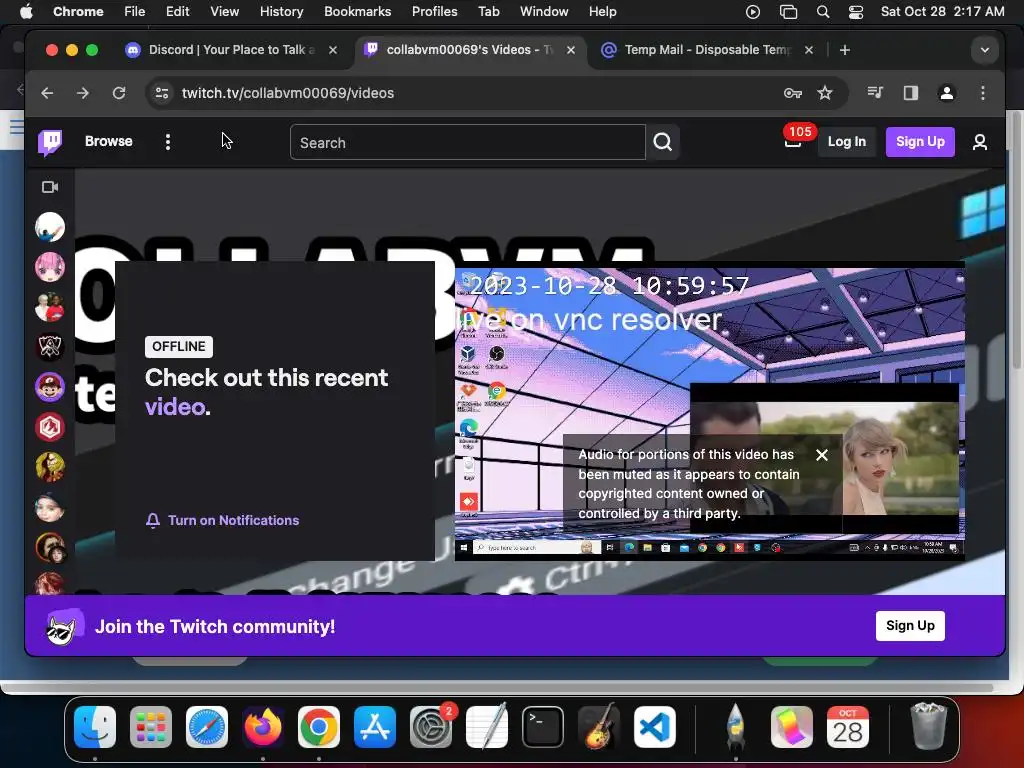Click the recent video thumbnail
Image resolution: width=1024 pixels, height=768 pixels.
point(709,411)
